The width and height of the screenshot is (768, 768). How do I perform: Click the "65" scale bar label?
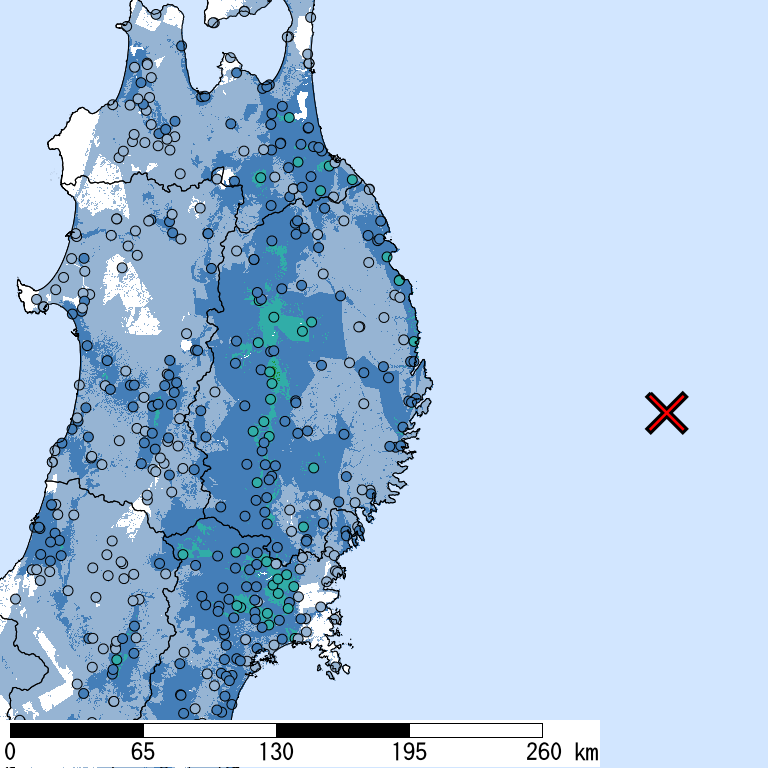click(x=143, y=752)
